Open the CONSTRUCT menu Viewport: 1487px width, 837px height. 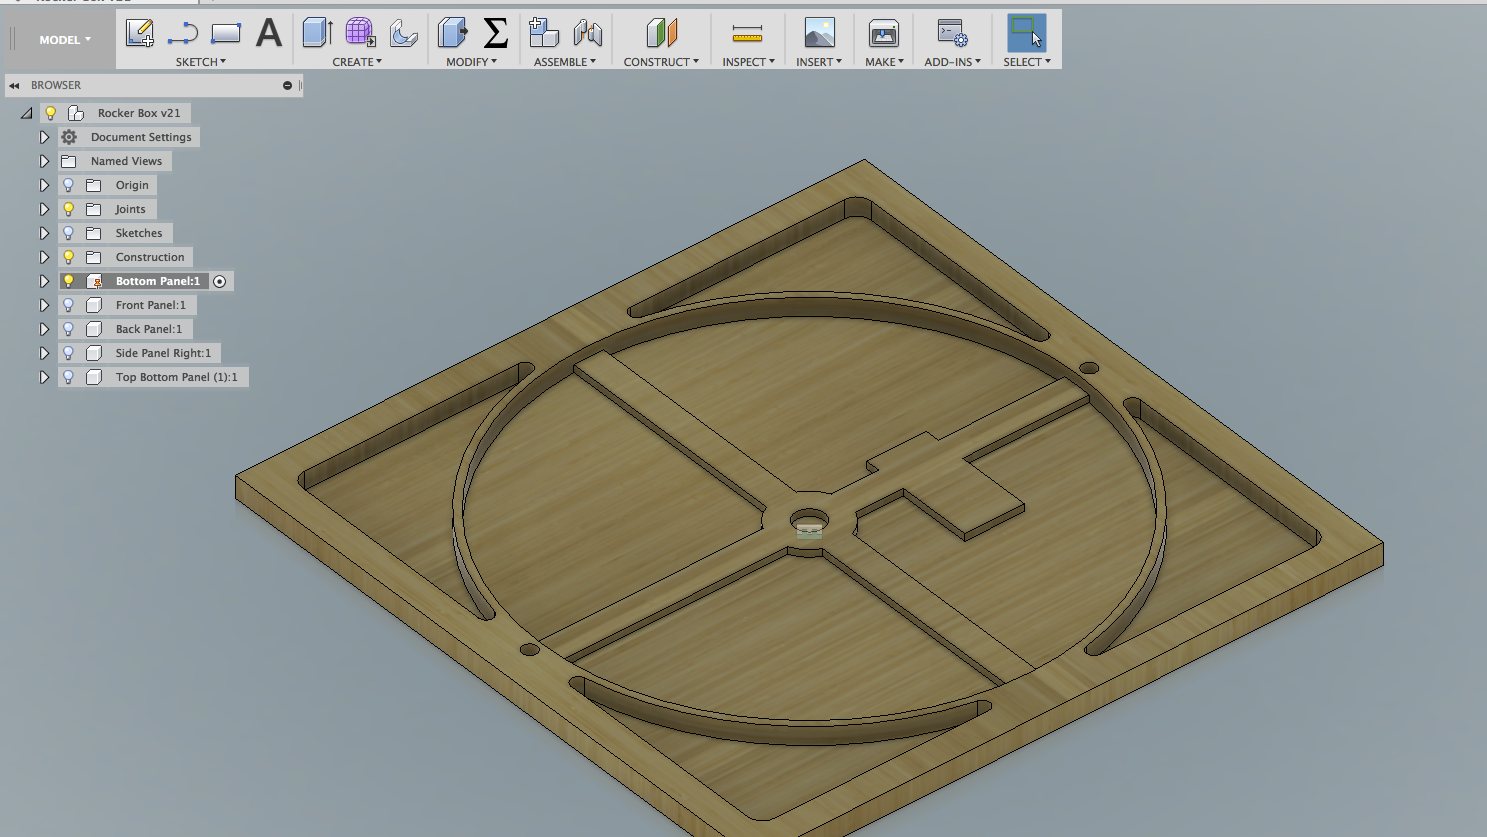[661, 62]
